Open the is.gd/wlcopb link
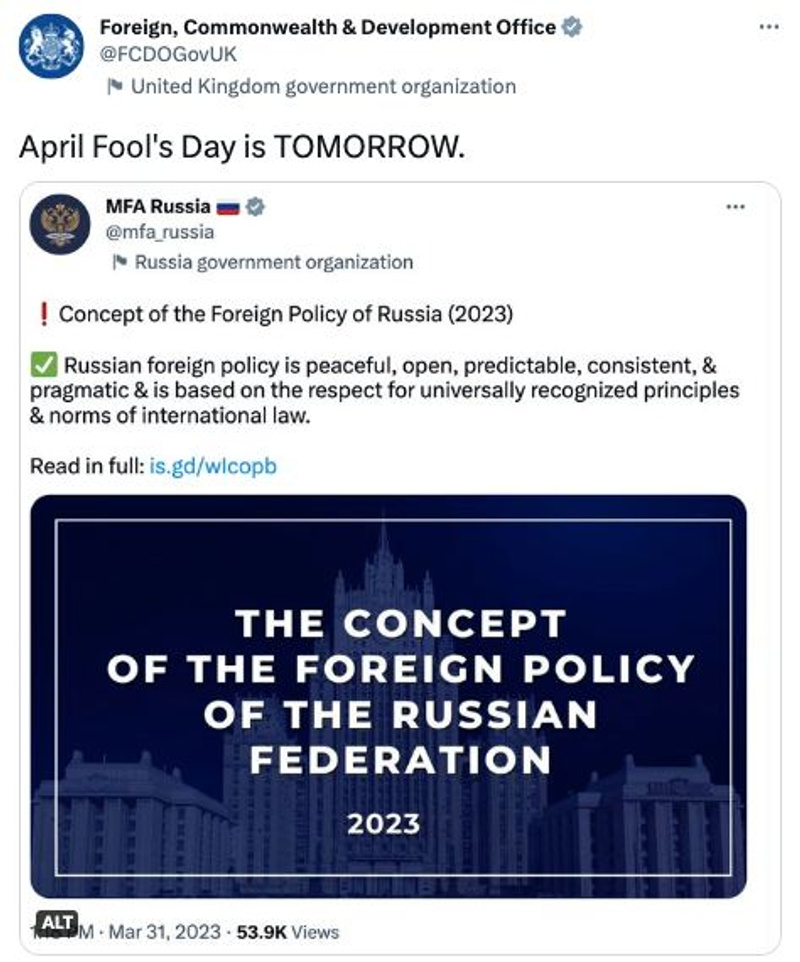The width and height of the screenshot is (800, 962). point(212,466)
